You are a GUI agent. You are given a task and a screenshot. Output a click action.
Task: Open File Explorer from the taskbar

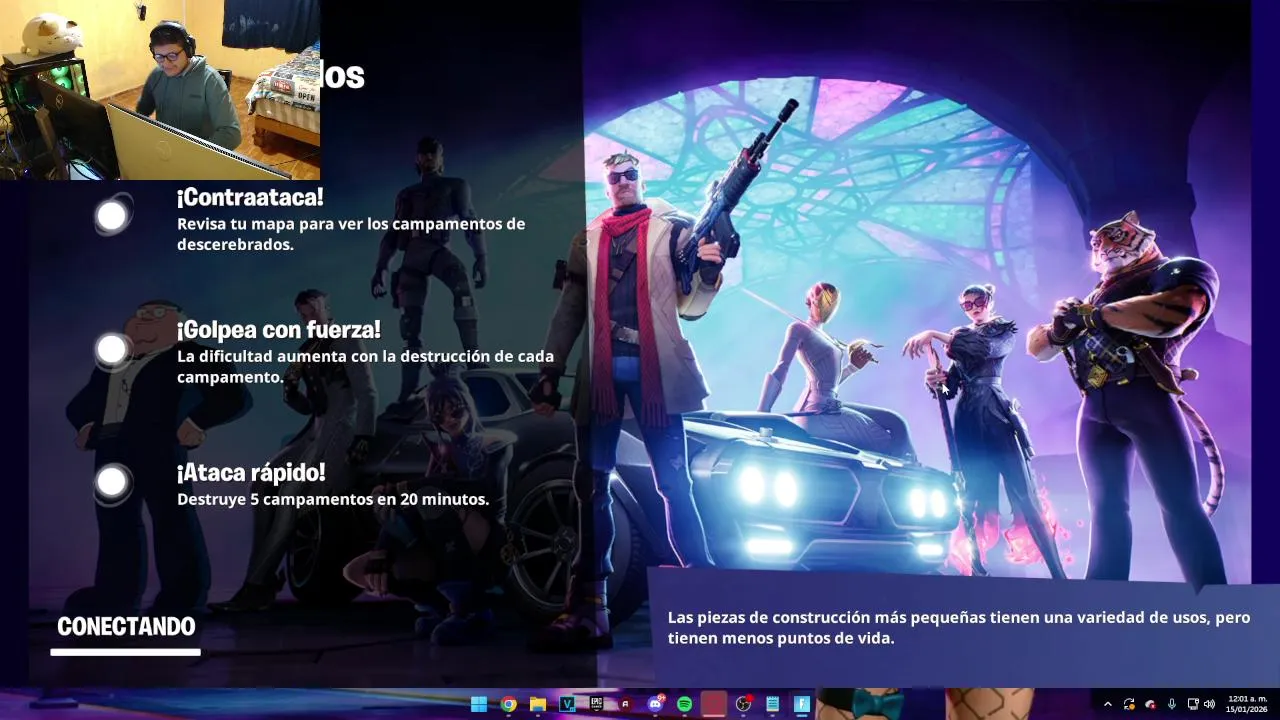click(538, 704)
